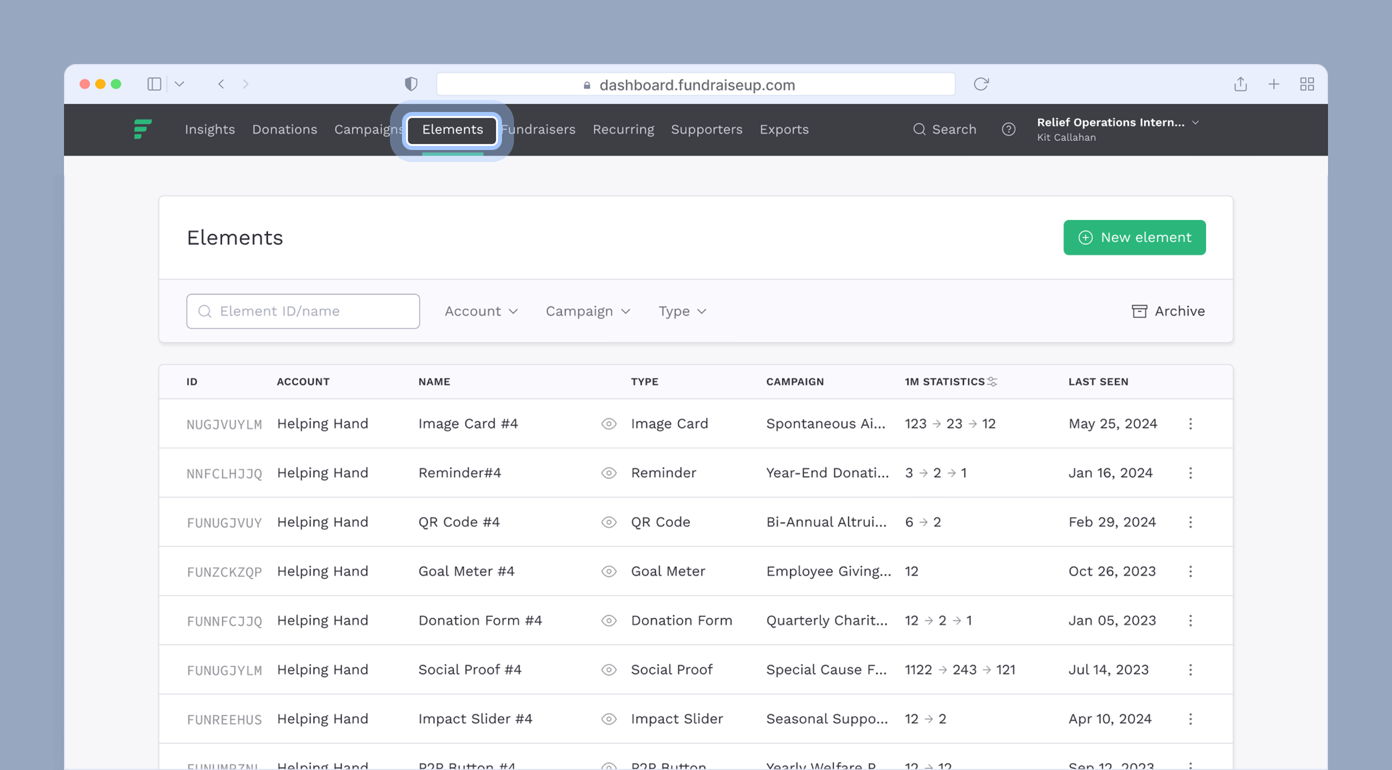This screenshot has width=1392, height=770.
Task: Click the Last Seen column header
Action: [1098, 382]
